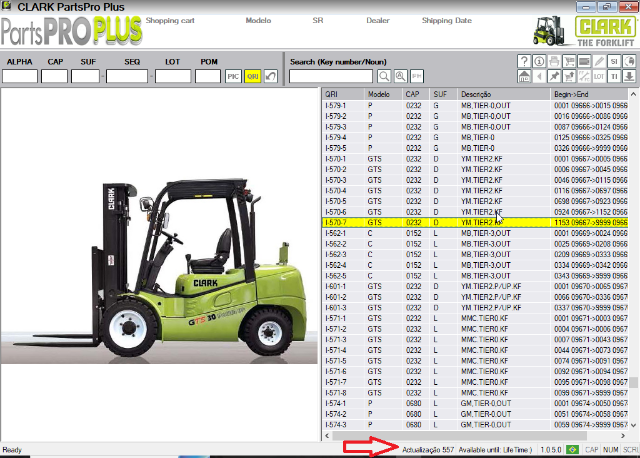The height and width of the screenshot is (458, 640).
Task: Select row I-579-1
Action: 475,105
